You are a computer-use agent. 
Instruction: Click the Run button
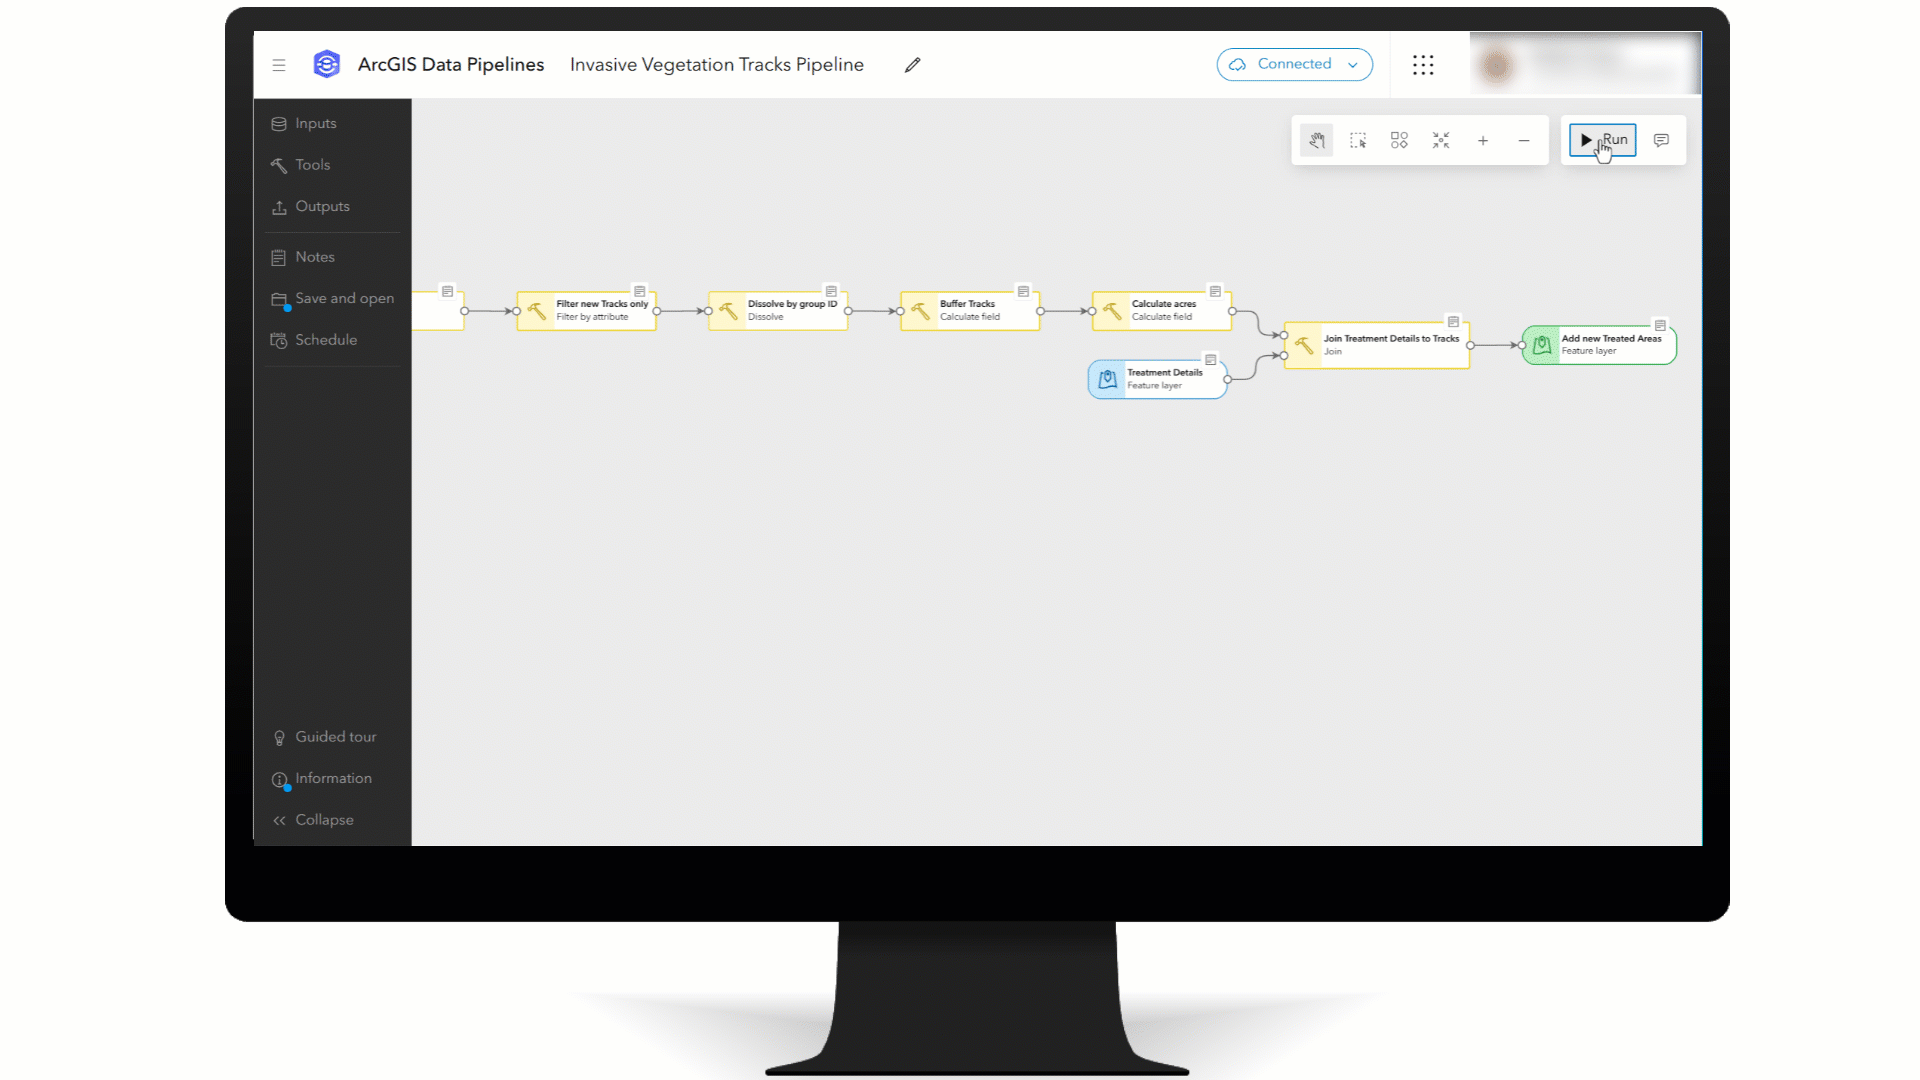(x=1602, y=140)
